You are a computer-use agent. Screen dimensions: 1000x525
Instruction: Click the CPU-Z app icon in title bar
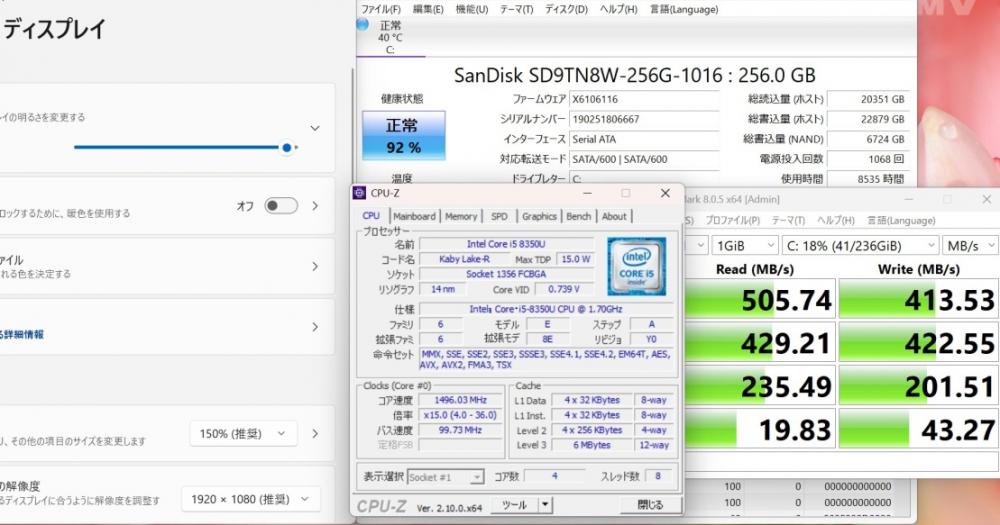point(360,193)
